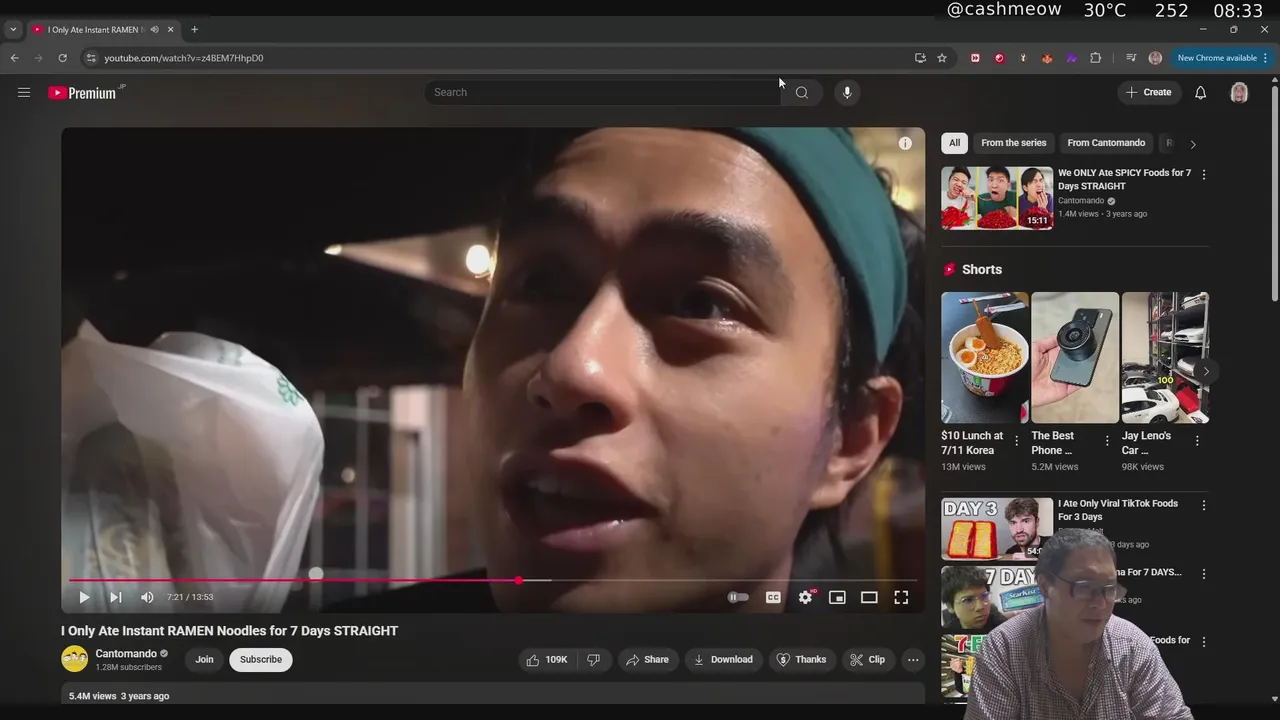This screenshot has height=720, width=1280.
Task: Open the tab search dropdown arrow
Action: [12, 29]
